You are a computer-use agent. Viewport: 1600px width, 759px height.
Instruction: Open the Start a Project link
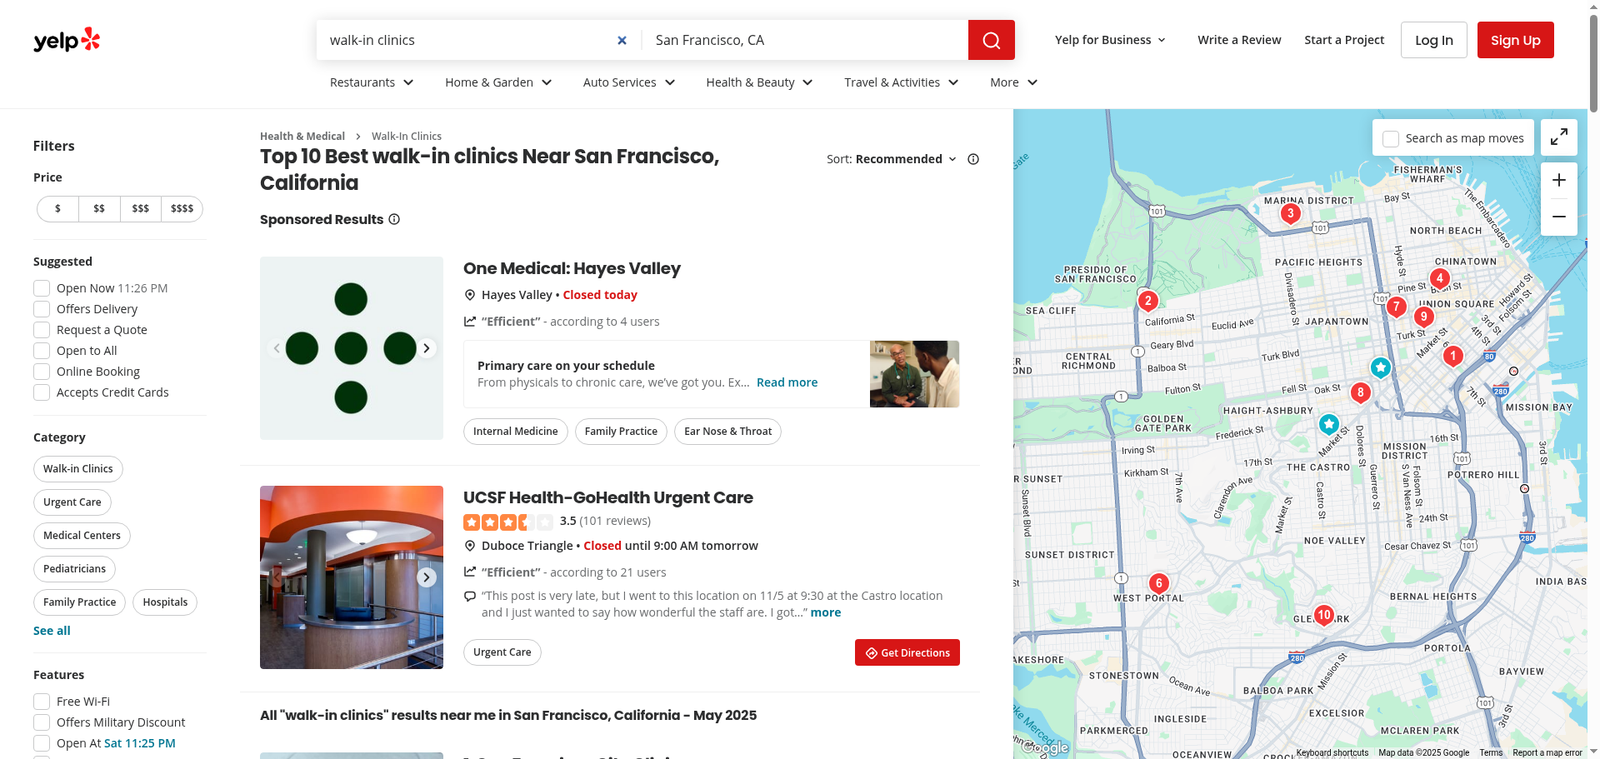tap(1344, 40)
